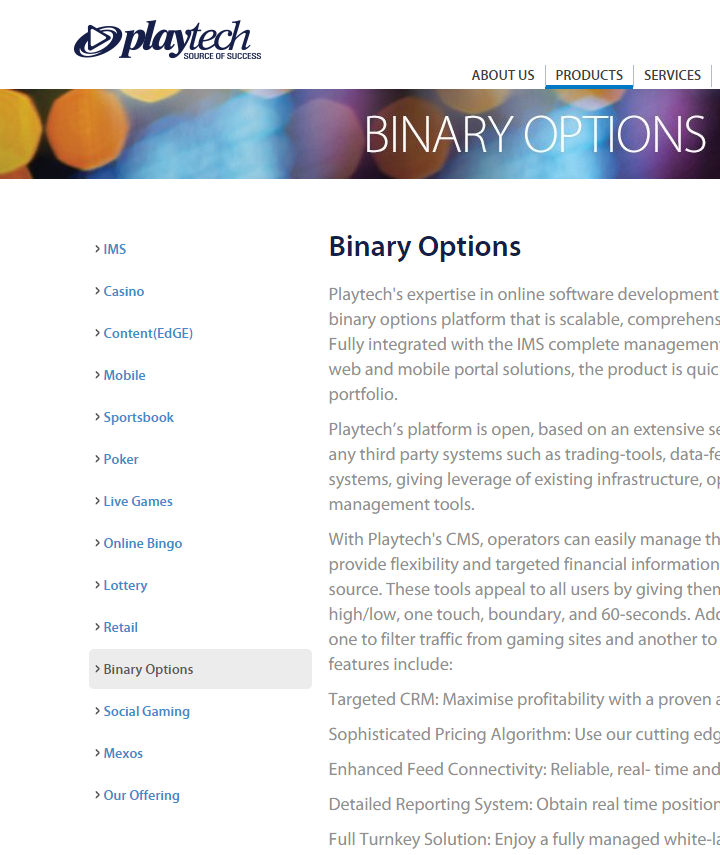Select the highlighted Binary Options item

(x=149, y=669)
